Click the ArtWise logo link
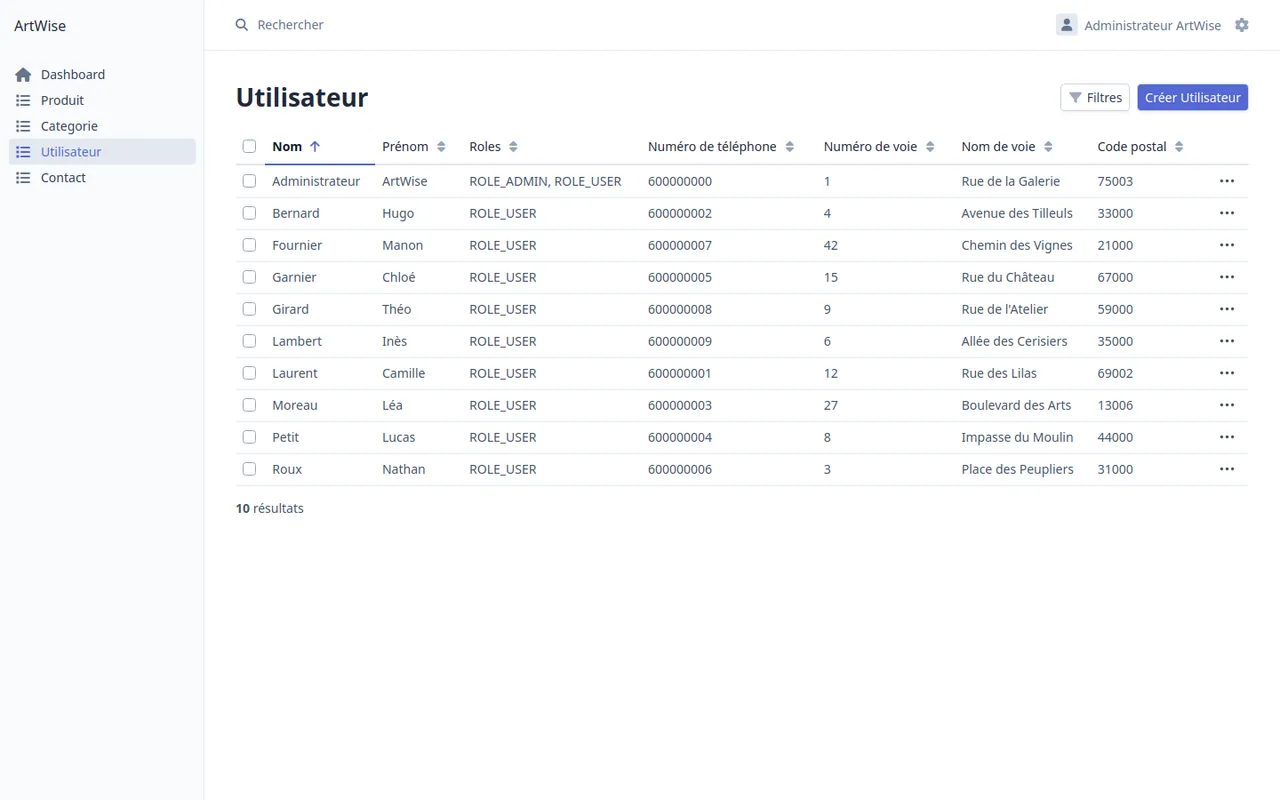 40,26
